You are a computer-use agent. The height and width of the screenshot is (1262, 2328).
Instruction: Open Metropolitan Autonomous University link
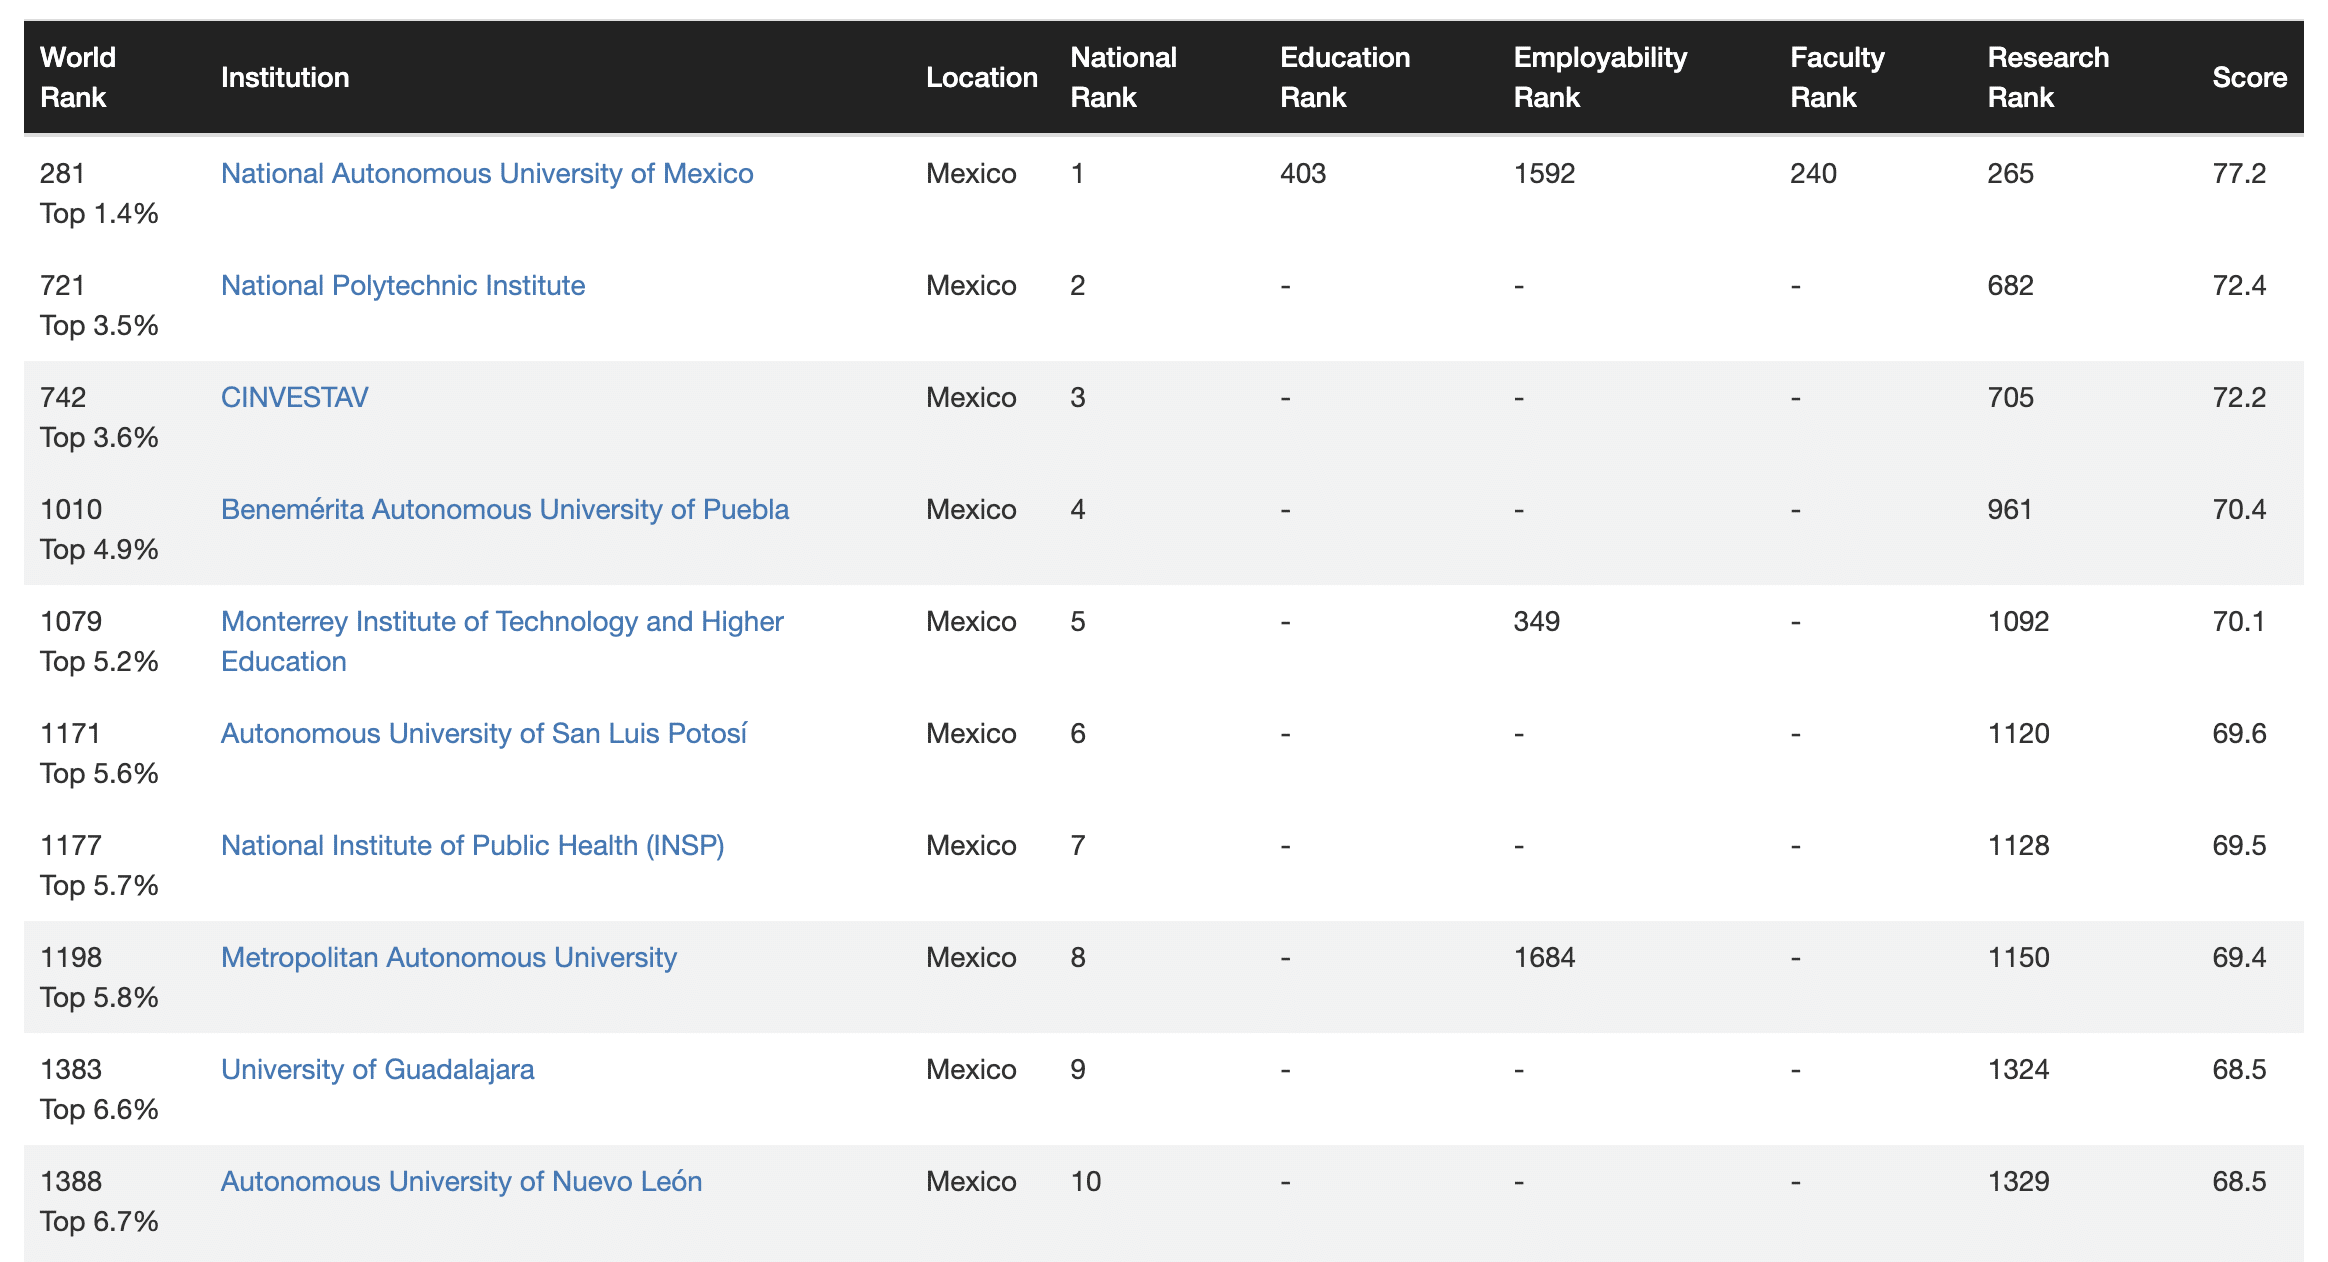click(x=449, y=957)
